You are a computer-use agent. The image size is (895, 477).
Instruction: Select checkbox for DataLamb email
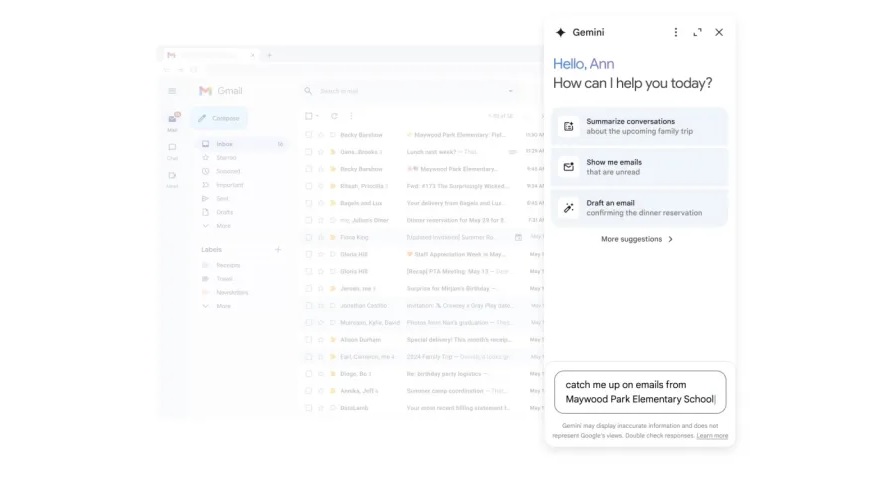tap(309, 408)
